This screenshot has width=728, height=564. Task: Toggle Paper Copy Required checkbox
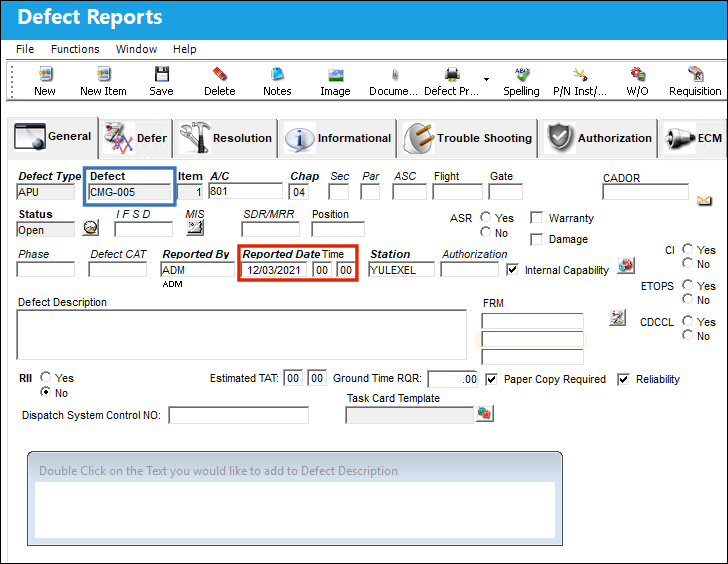point(491,379)
